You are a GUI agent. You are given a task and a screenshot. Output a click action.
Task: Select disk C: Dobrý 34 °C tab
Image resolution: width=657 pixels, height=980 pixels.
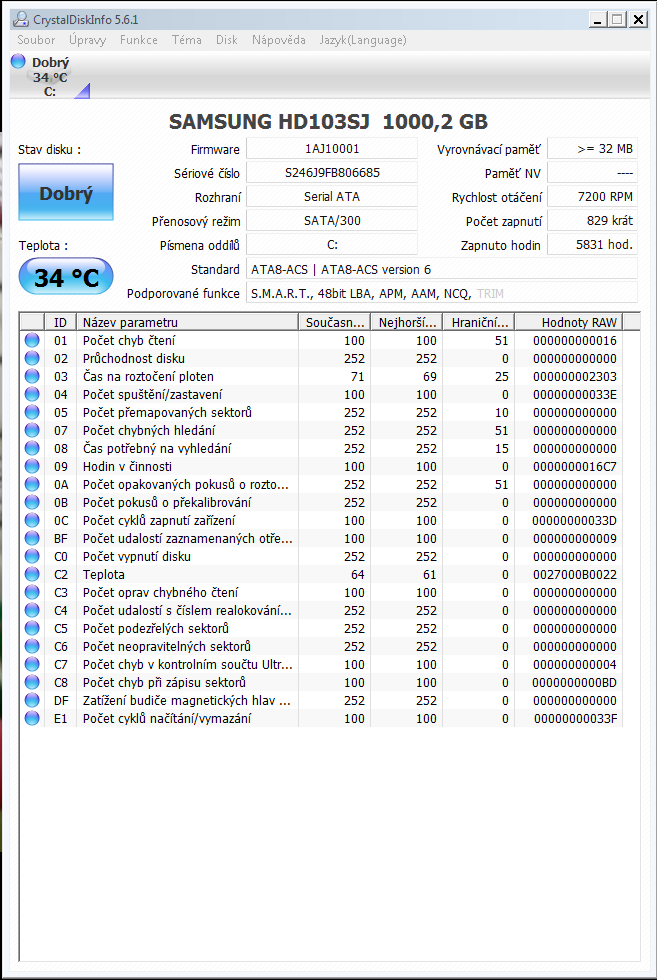(50, 76)
